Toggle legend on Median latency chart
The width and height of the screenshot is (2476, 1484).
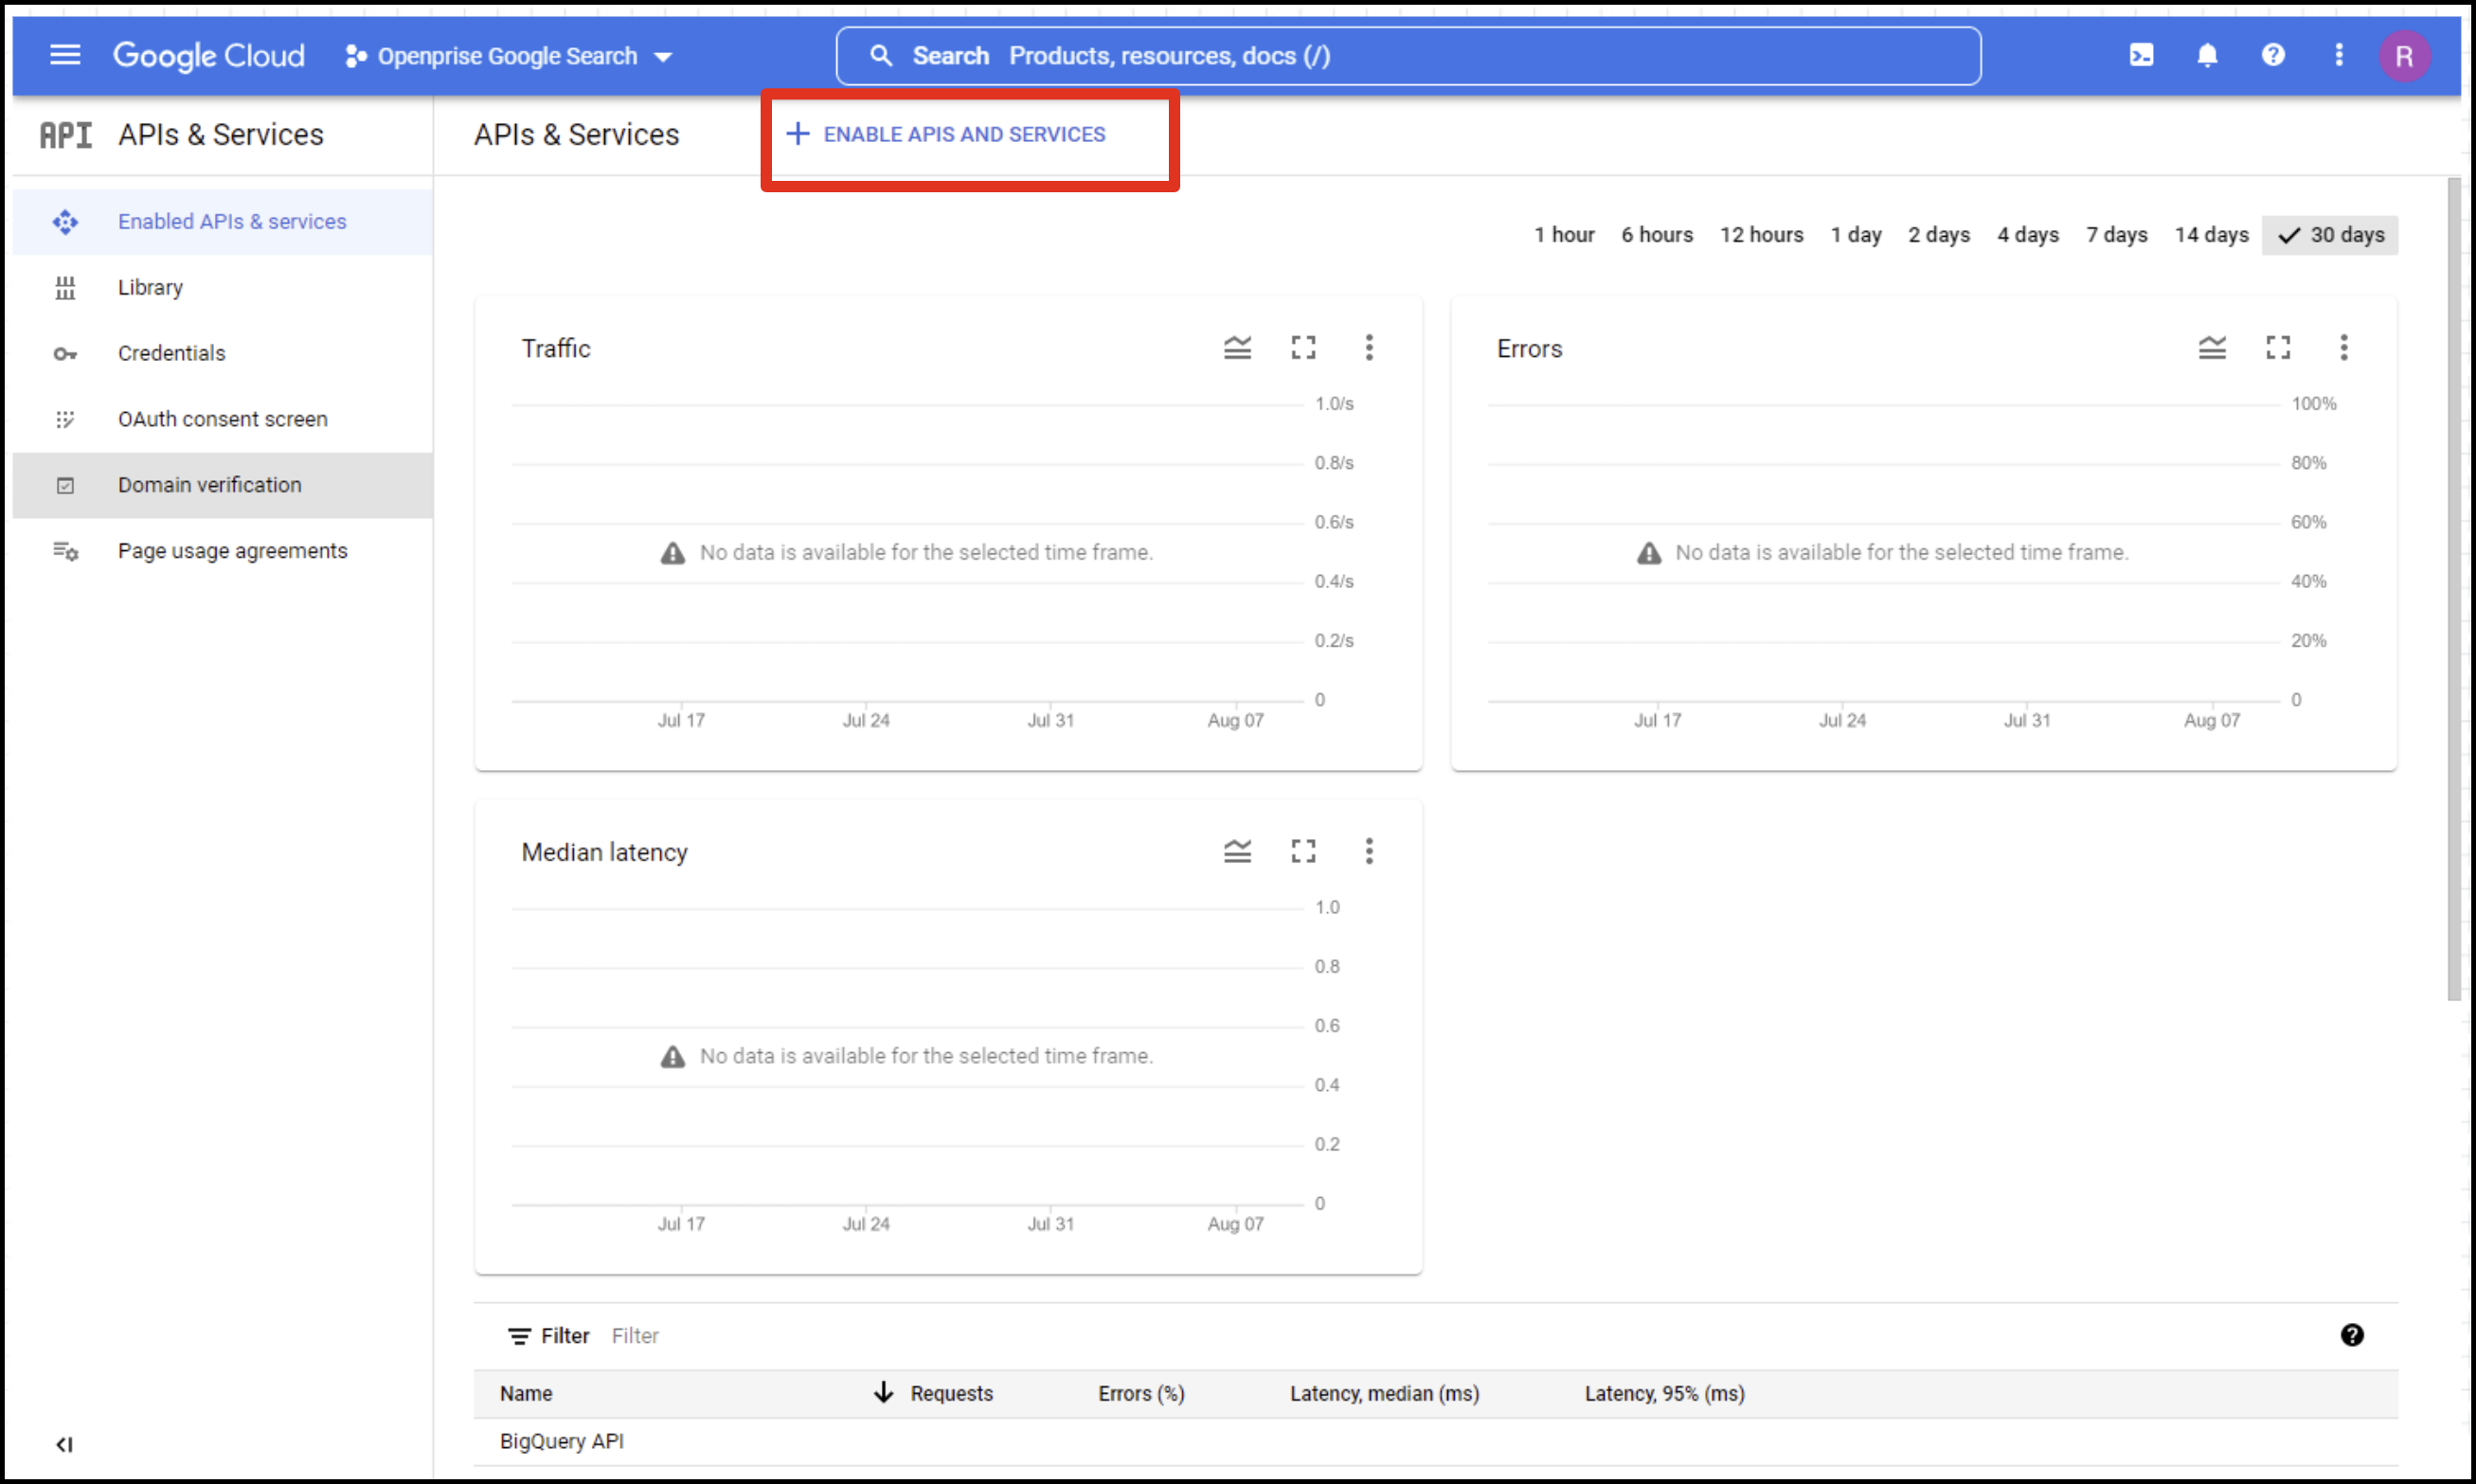point(1237,852)
